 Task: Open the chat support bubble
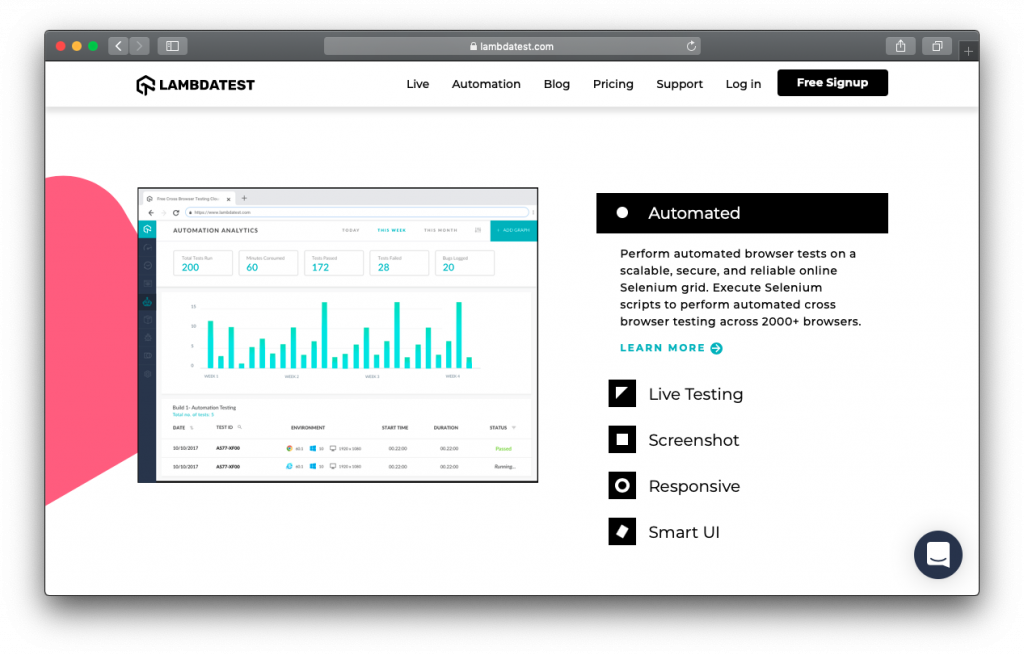click(938, 554)
